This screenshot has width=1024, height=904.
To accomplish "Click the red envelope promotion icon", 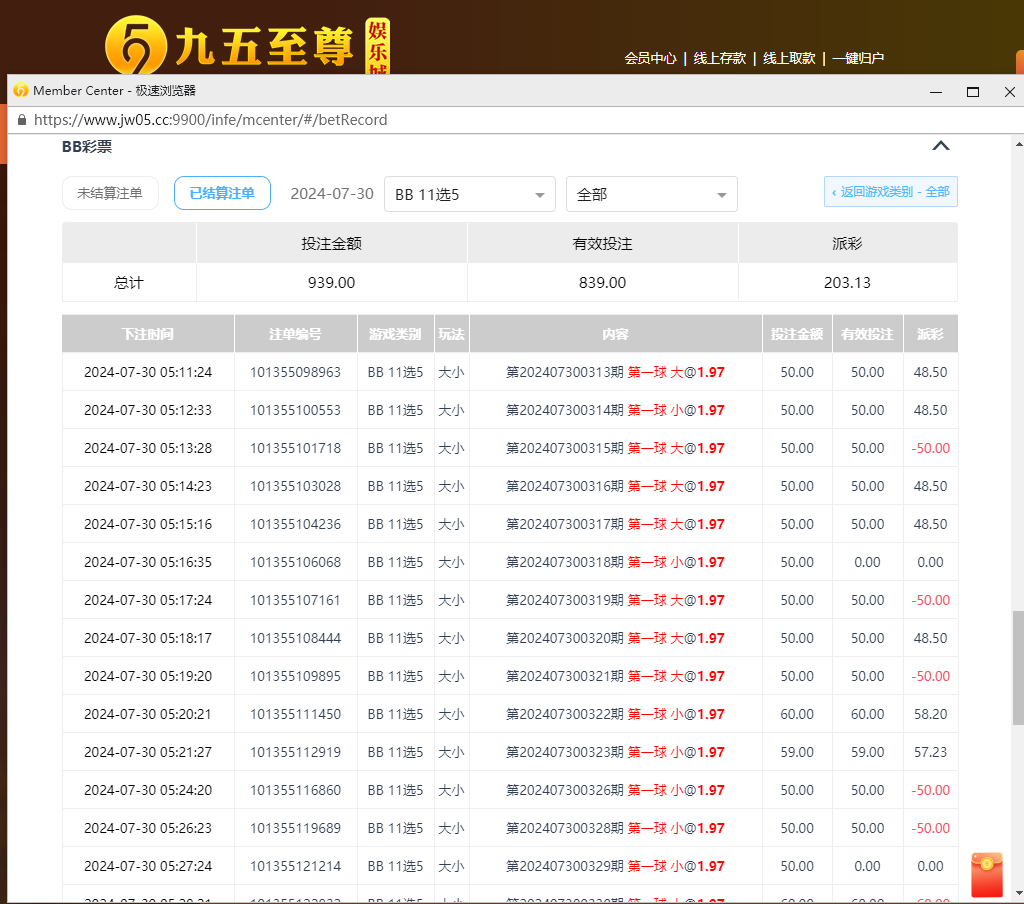I will (985, 874).
